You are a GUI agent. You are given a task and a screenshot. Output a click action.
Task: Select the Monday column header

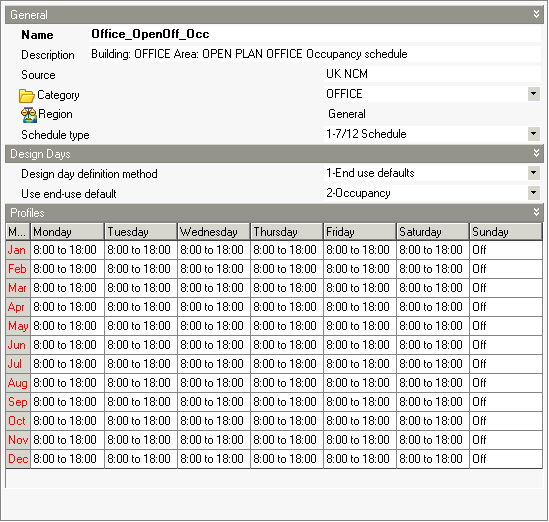[x=67, y=232]
